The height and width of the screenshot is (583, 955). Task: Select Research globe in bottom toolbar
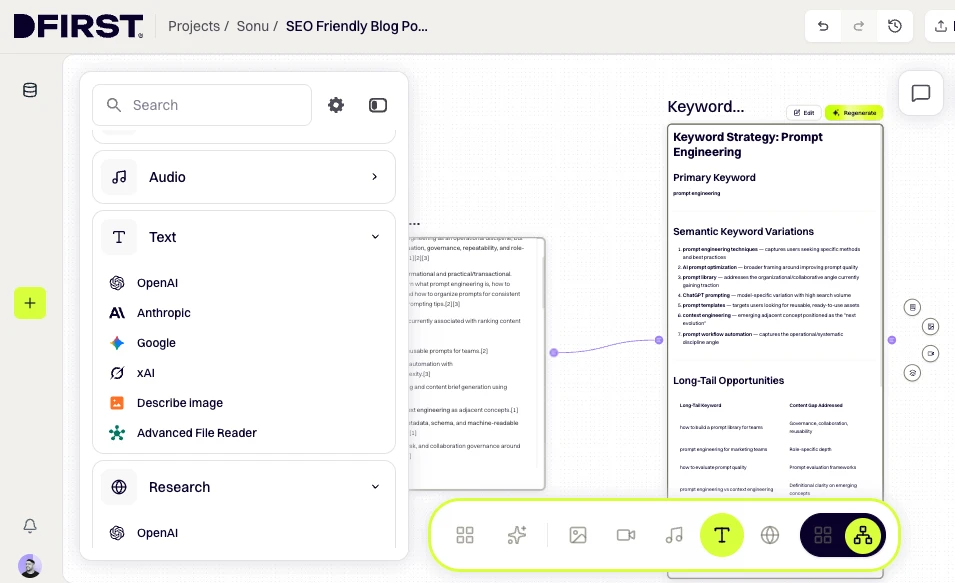pyautogui.click(x=770, y=535)
